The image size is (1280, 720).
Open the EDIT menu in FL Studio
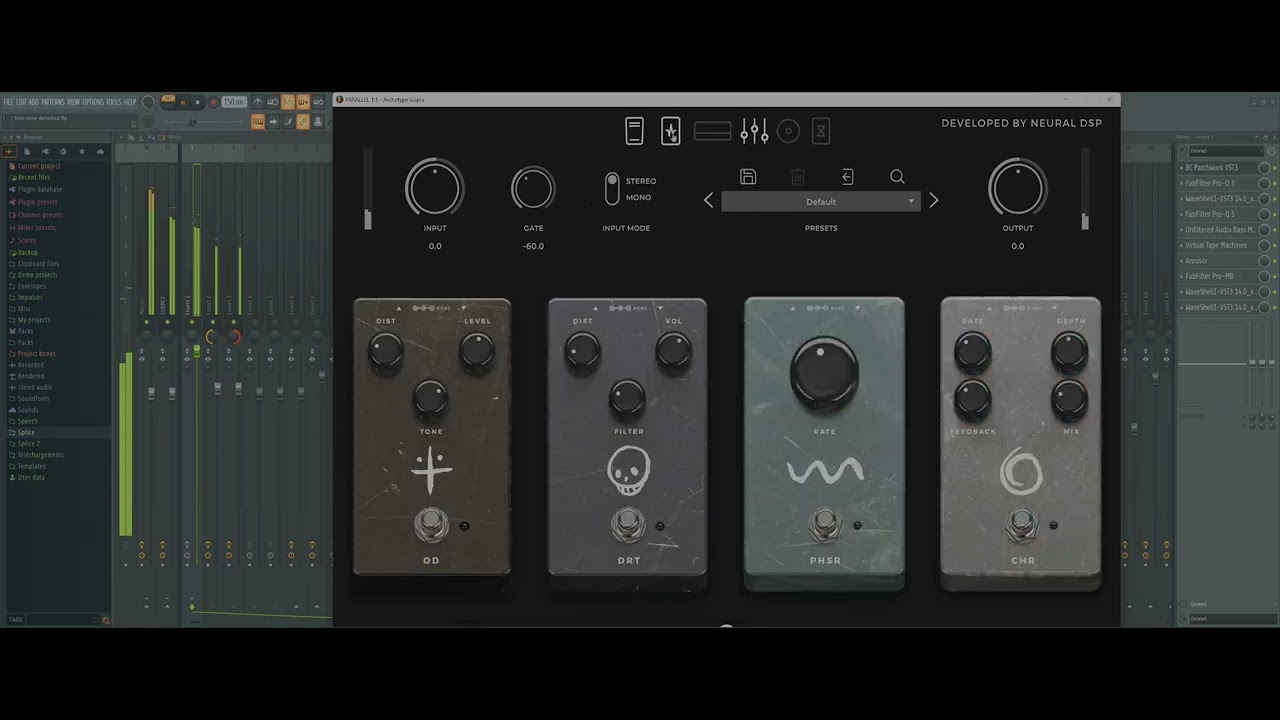[21, 102]
